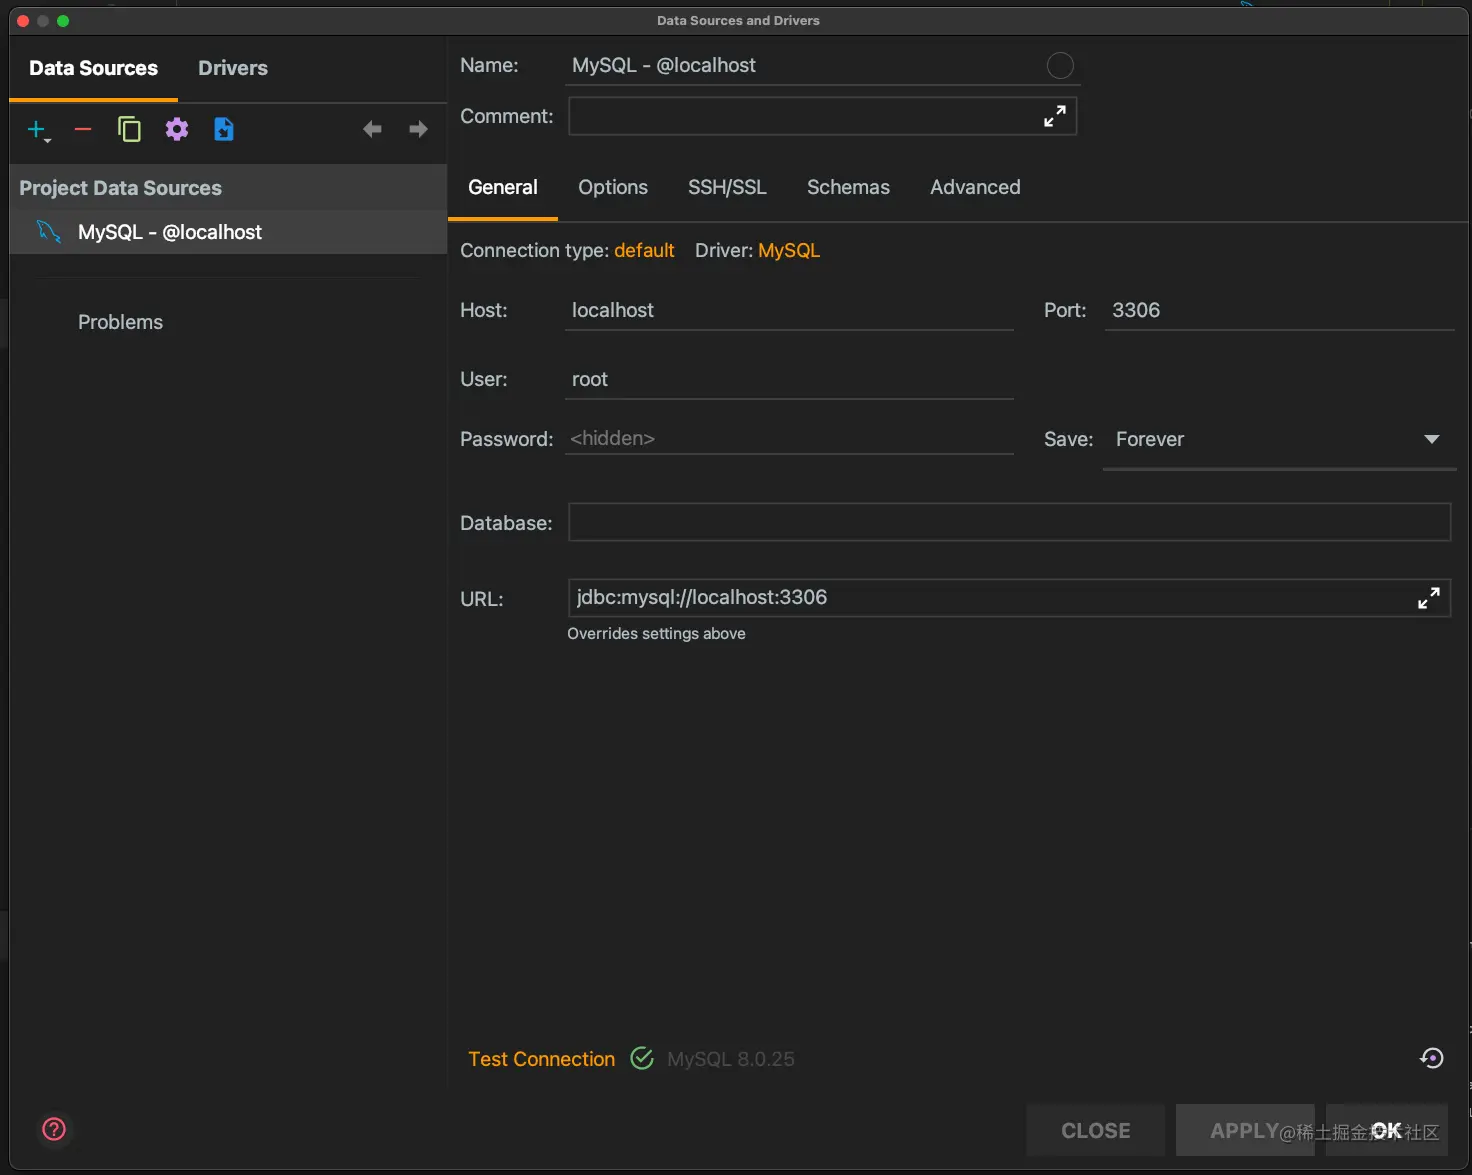Open the Save password dropdown
The image size is (1472, 1175).
pyautogui.click(x=1278, y=440)
